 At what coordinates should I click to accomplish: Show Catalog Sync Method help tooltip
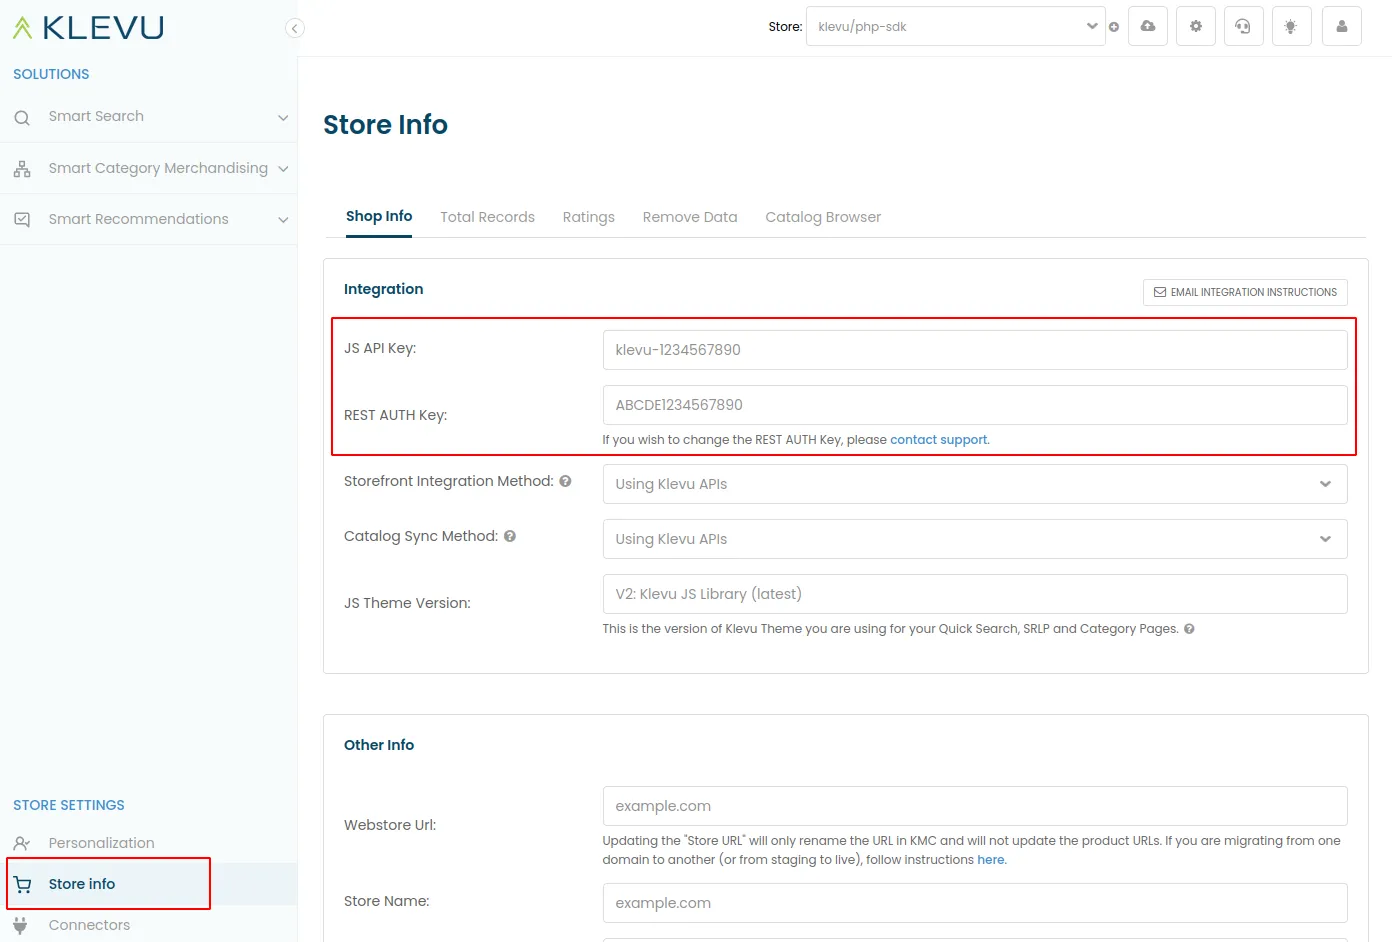(x=510, y=536)
